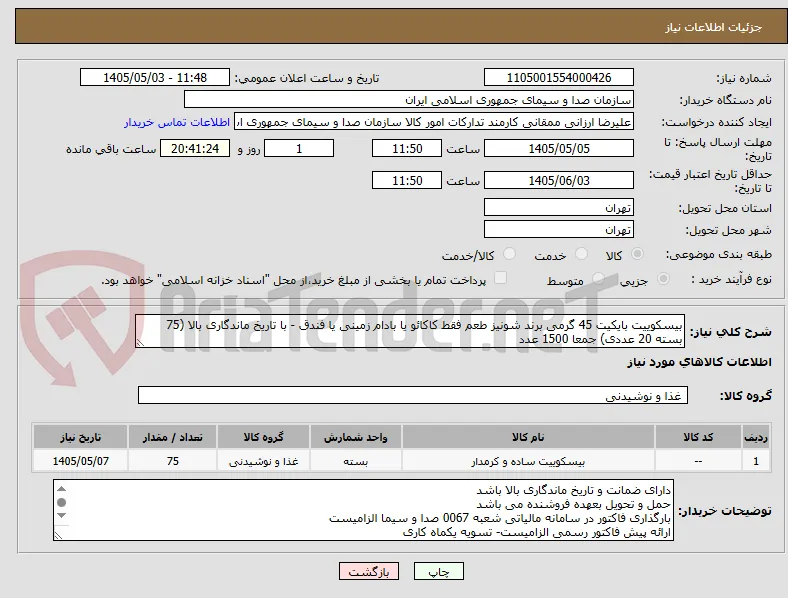Click delivery city field تهران
Viewport: 788px width, 598px height.
coord(558,229)
